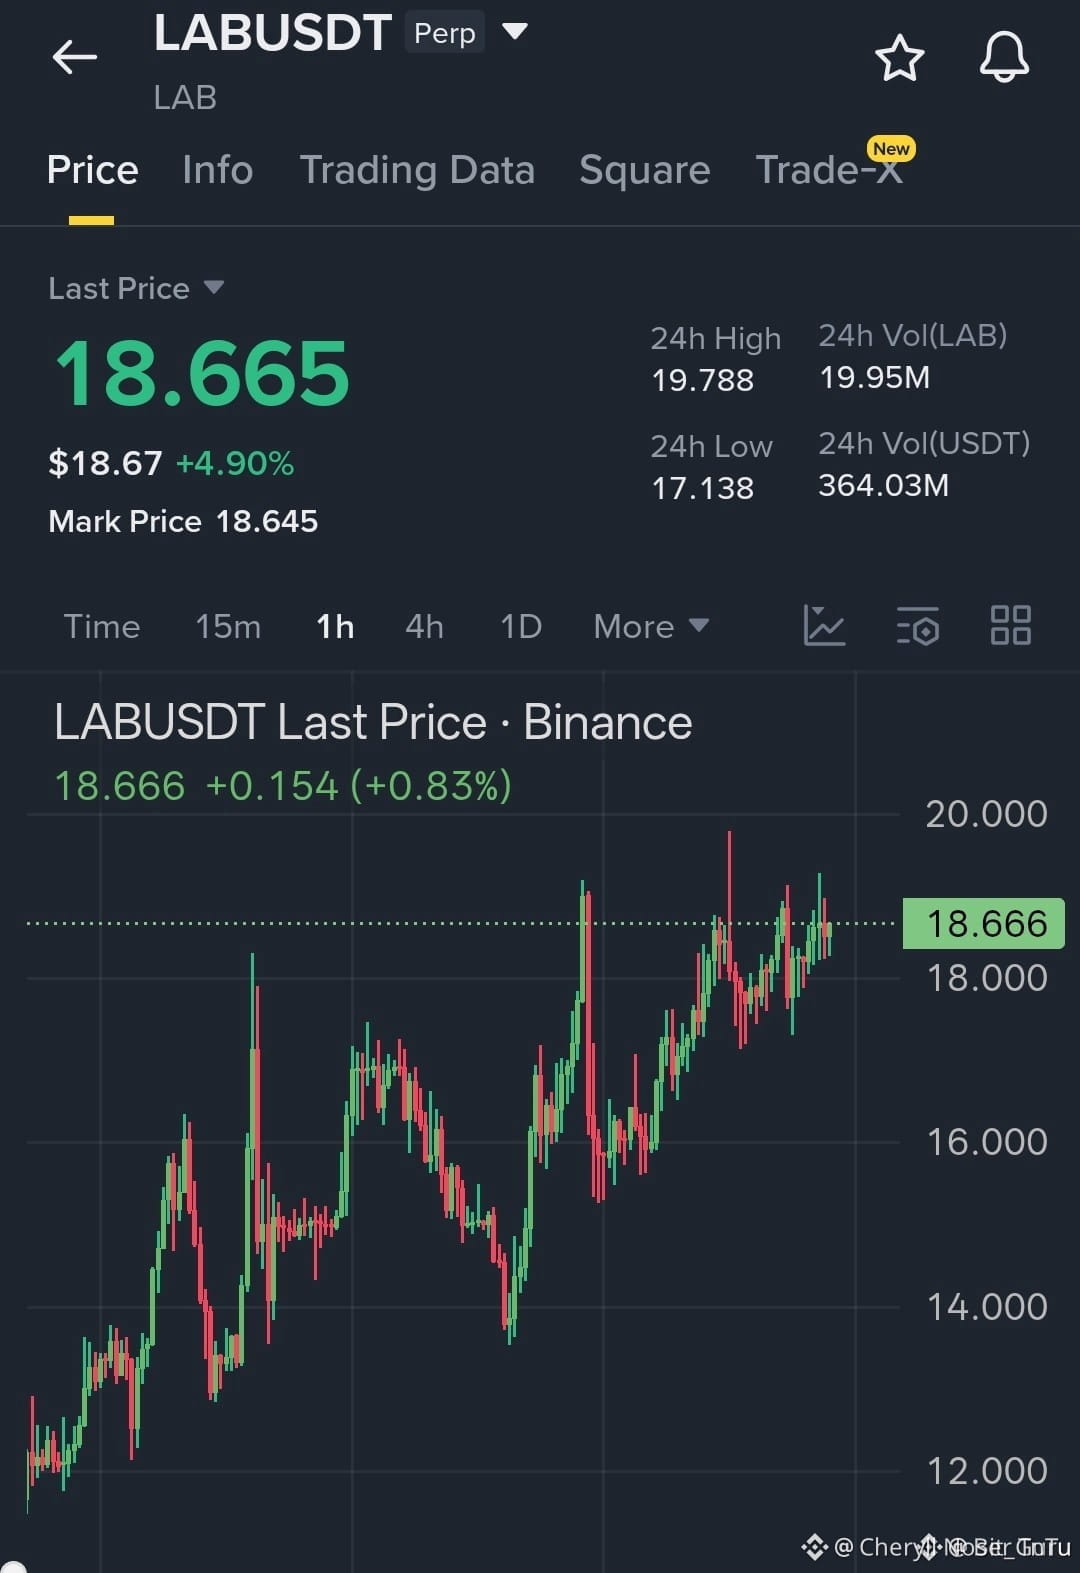Screen dimensions: 1080x1573
Task: Add LABUSDT to favorites with star icon
Action: pos(899,57)
